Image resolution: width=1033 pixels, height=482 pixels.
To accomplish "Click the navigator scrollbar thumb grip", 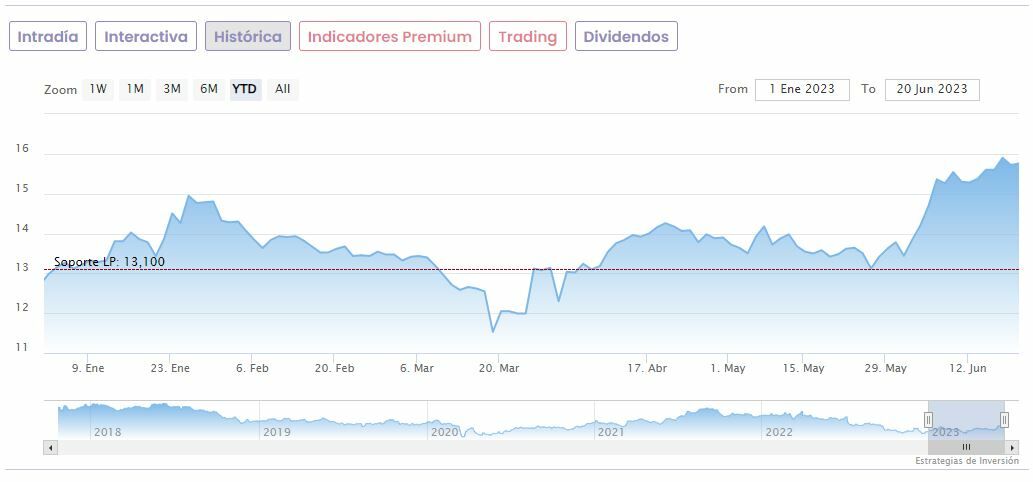I will click(x=966, y=447).
